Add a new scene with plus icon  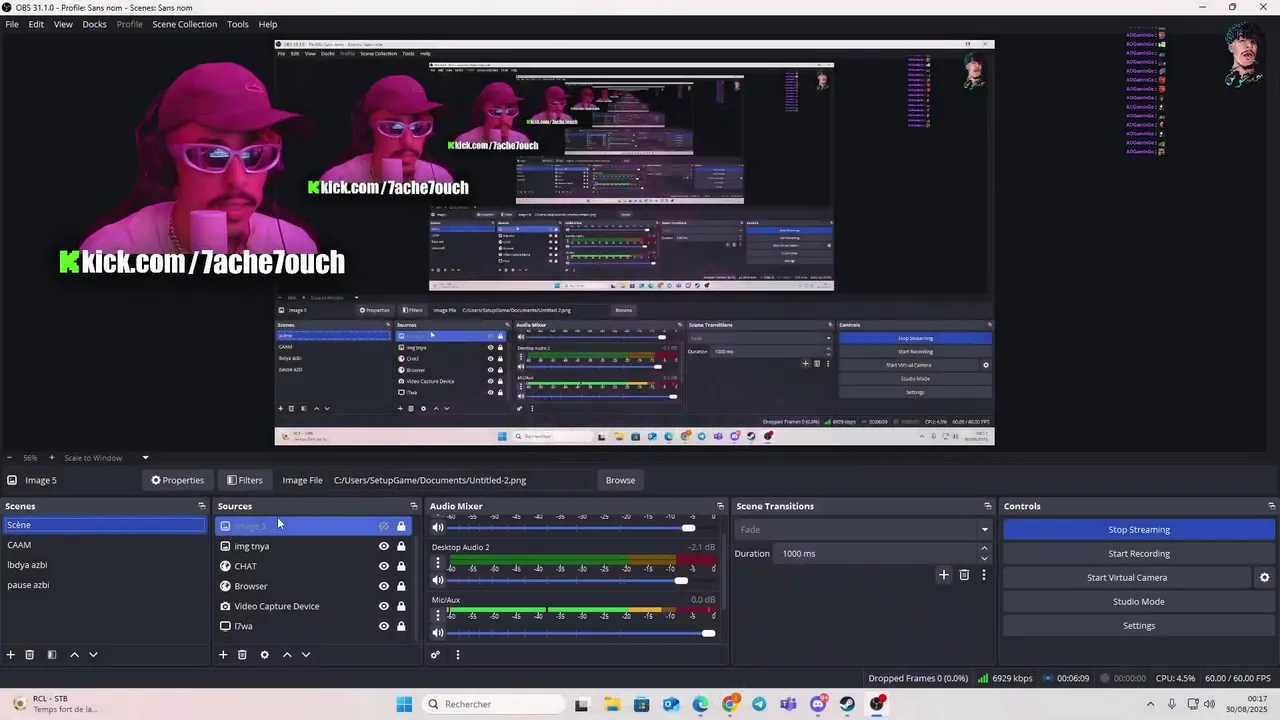point(11,655)
